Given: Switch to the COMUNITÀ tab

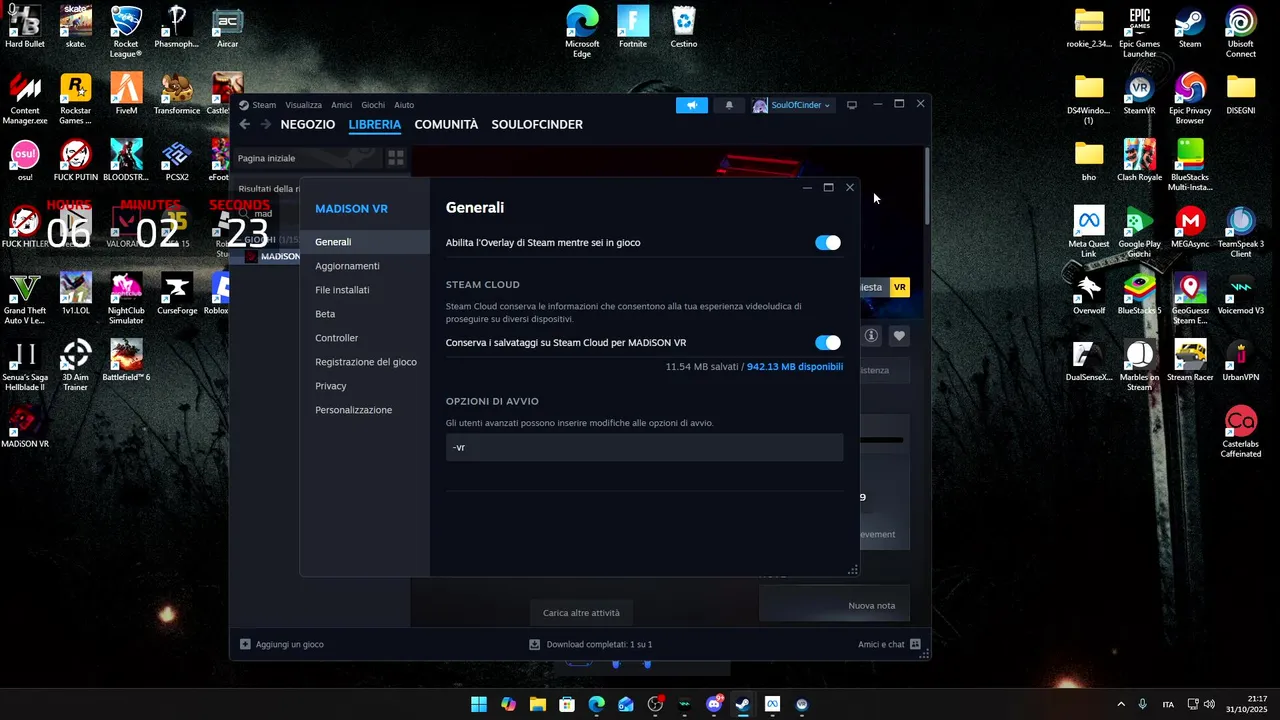Looking at the screenshot, I should coord(446,125).
